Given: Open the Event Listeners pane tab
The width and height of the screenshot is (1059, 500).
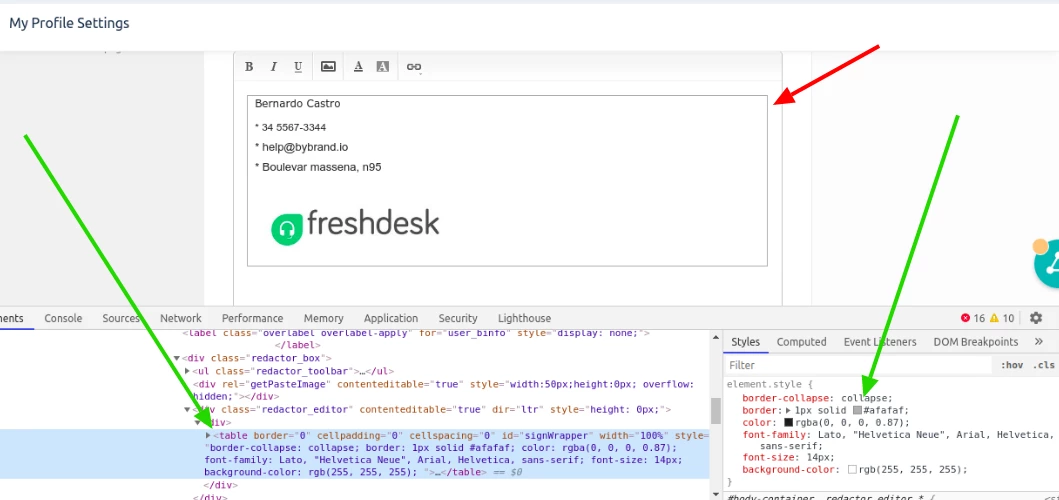Looking at the screenshot, I should click(x=880, y=342).
